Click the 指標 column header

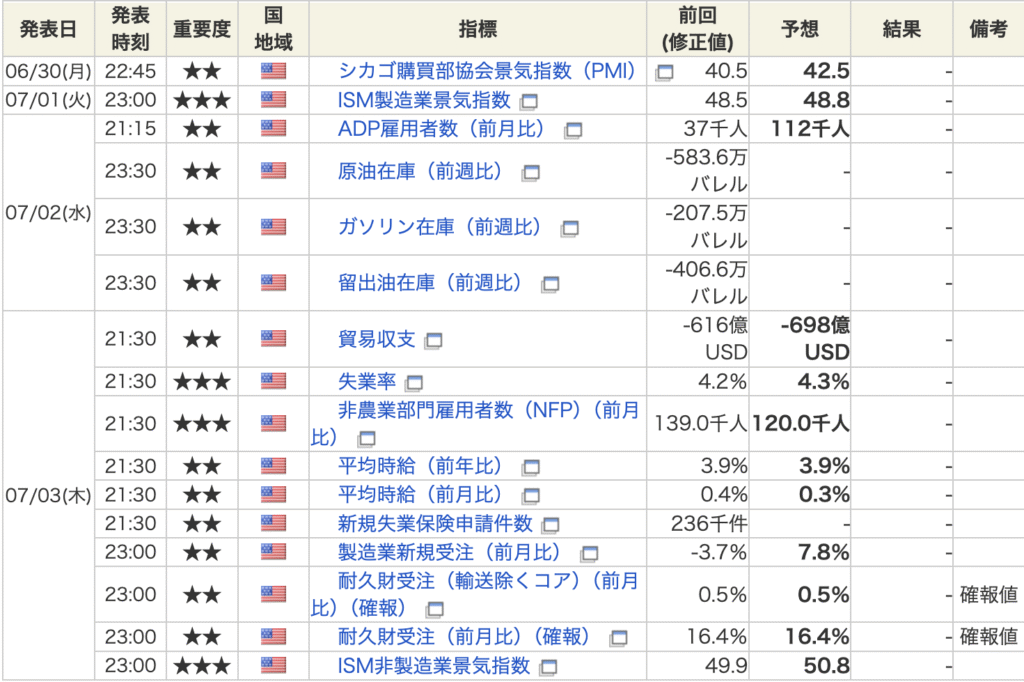click(478, 29)
